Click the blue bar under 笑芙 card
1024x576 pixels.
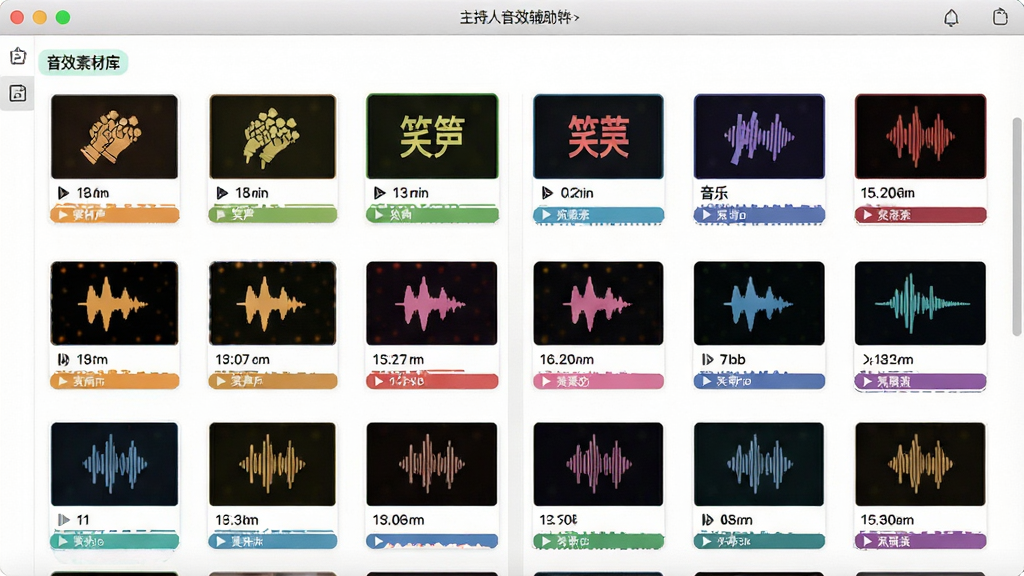pyautogui.click(x=598, y=214)
